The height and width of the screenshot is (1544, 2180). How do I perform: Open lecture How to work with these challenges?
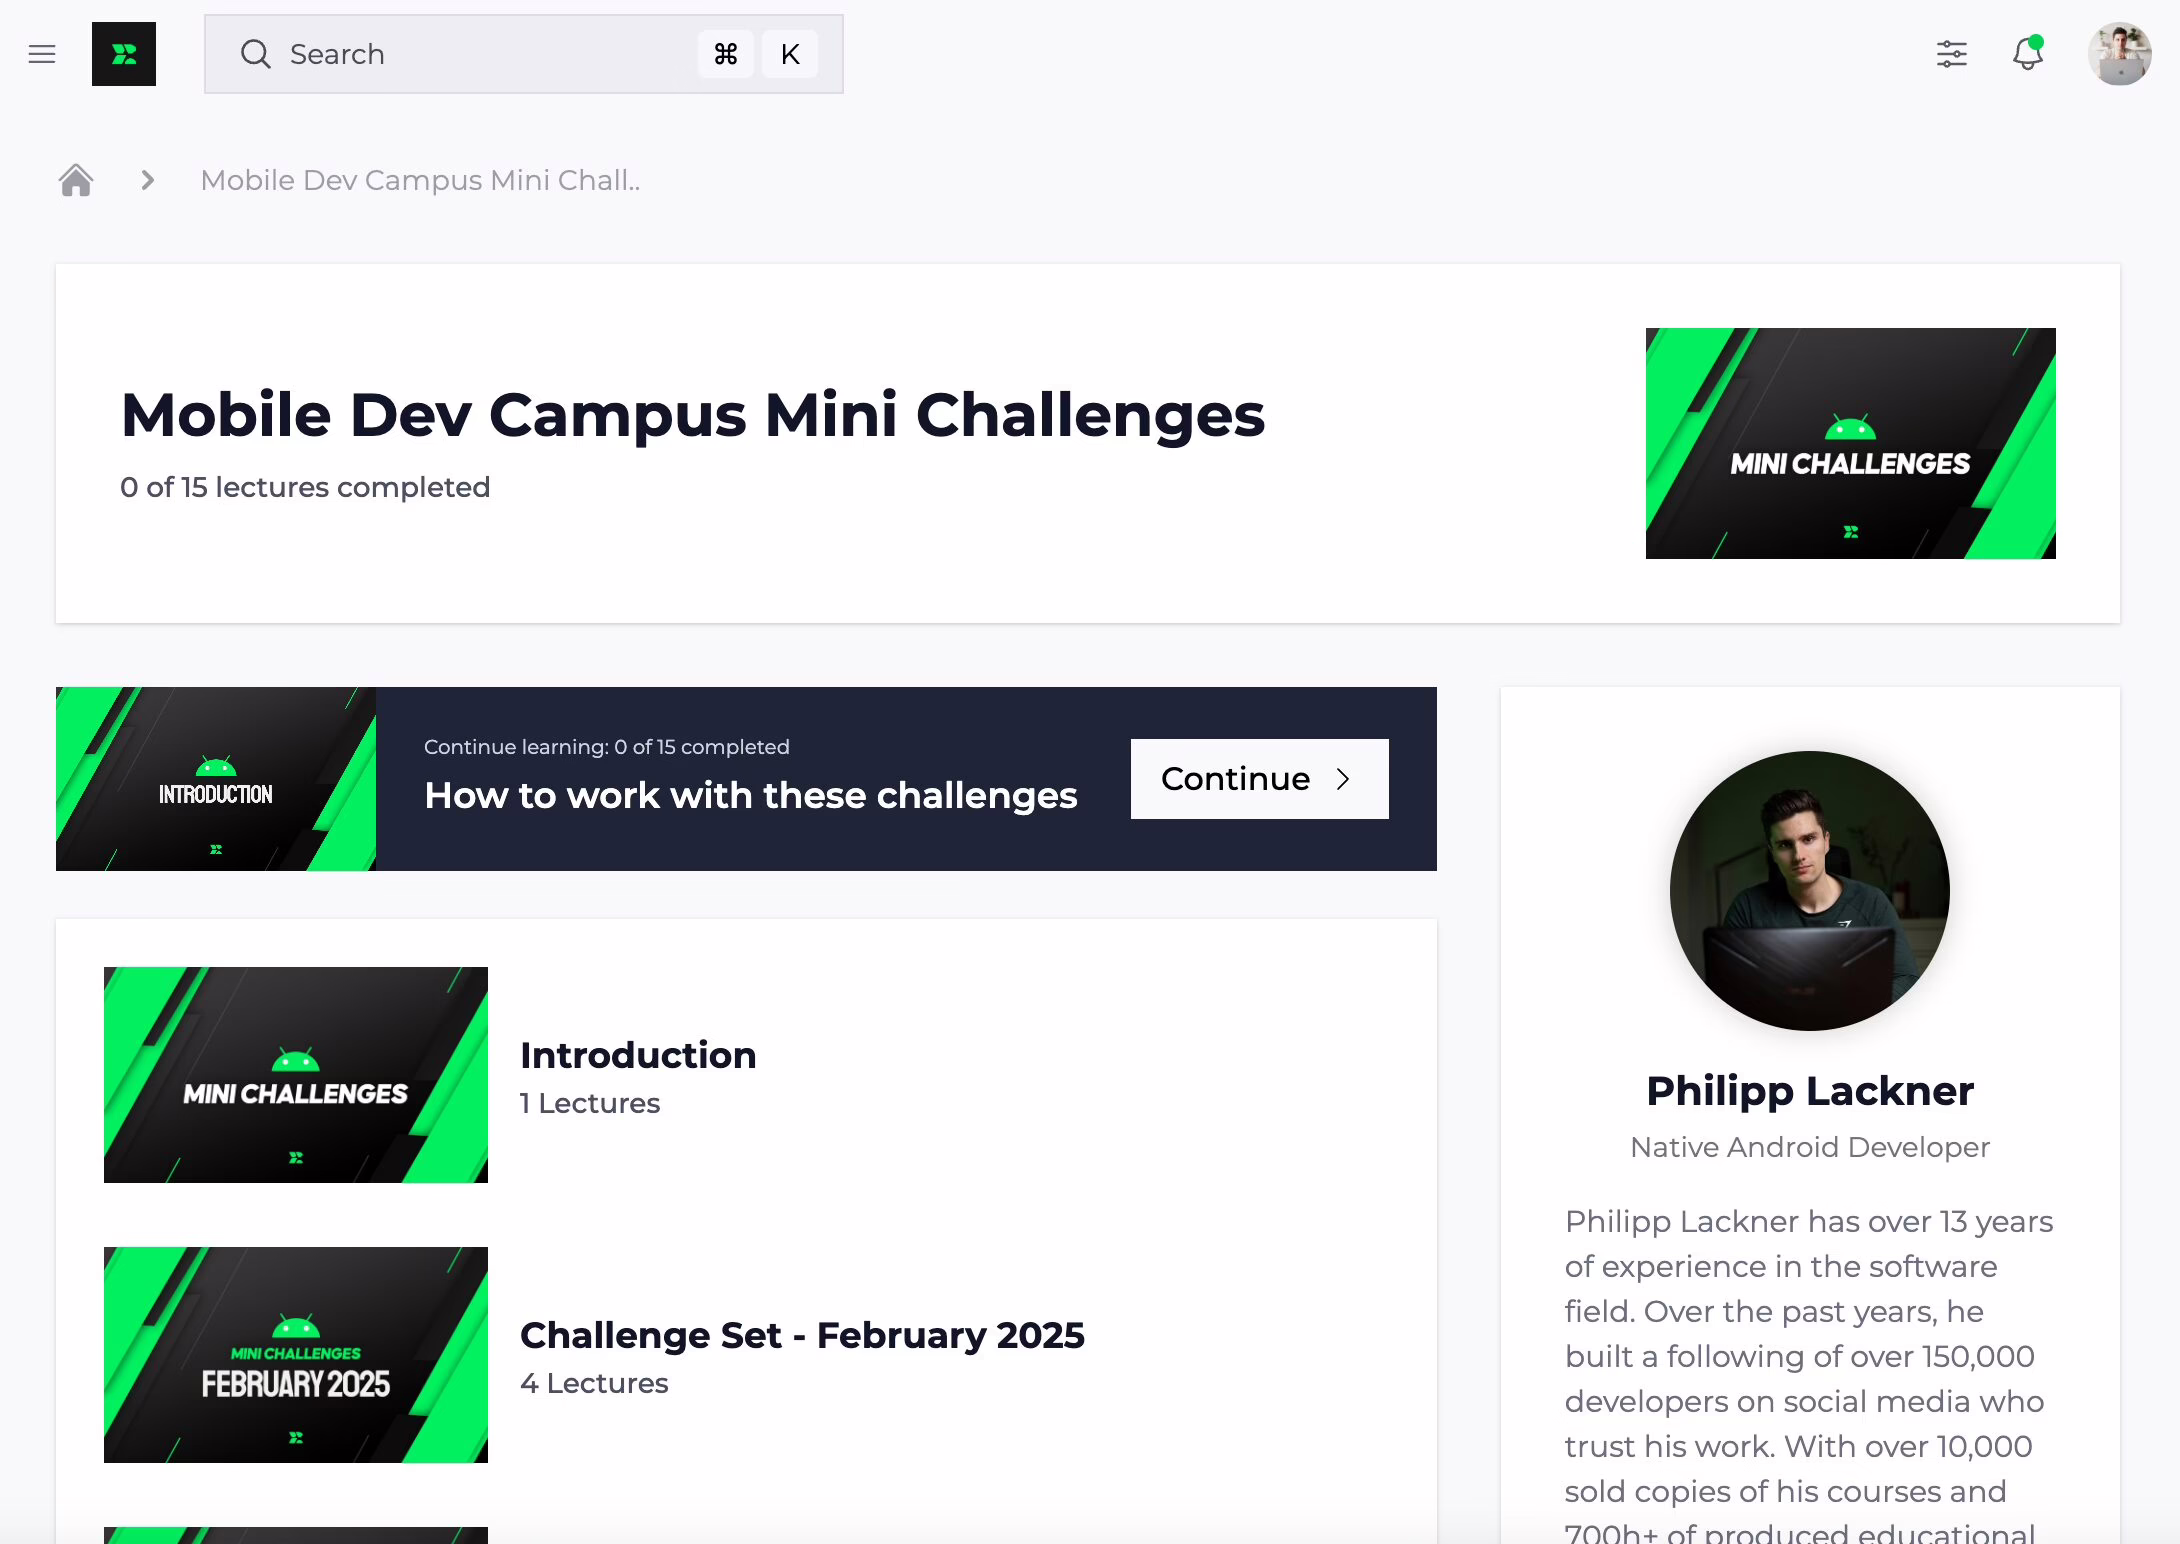click(x=750, y=795)
